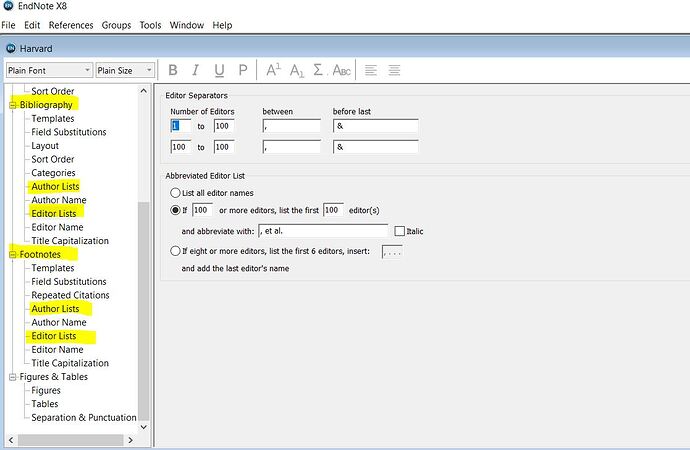Image resolution: width=690 pixels, height=450 pixels.
Task: Collapse the Figures & Tables tree section
Action: (x=13, y=377)
